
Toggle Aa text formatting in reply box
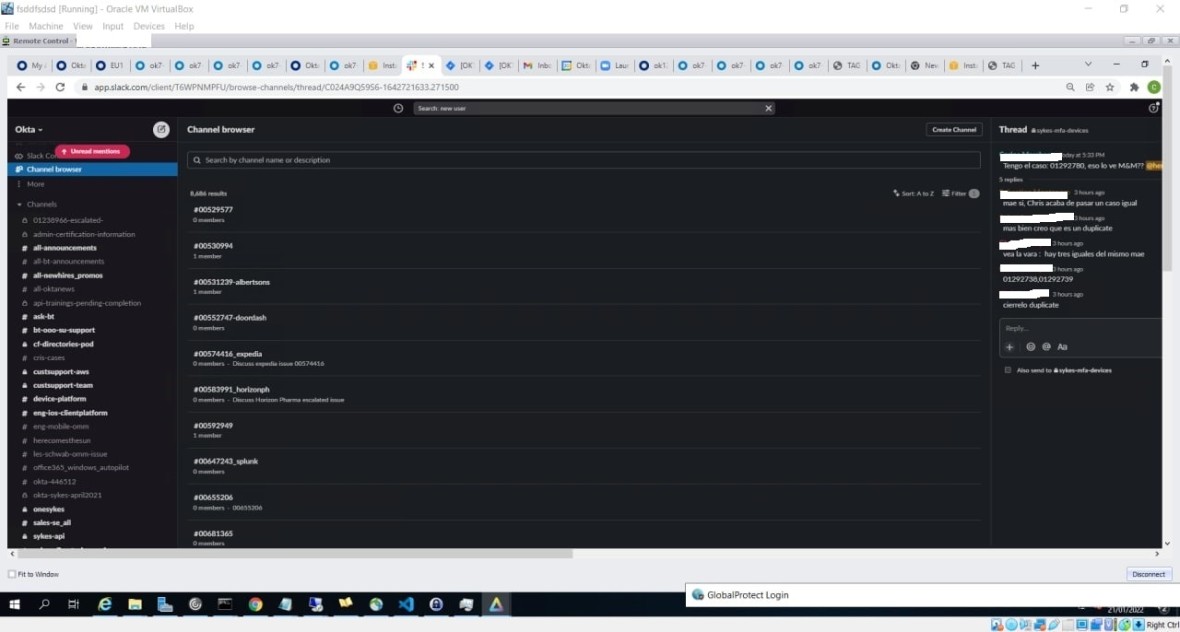(1063, 347)
